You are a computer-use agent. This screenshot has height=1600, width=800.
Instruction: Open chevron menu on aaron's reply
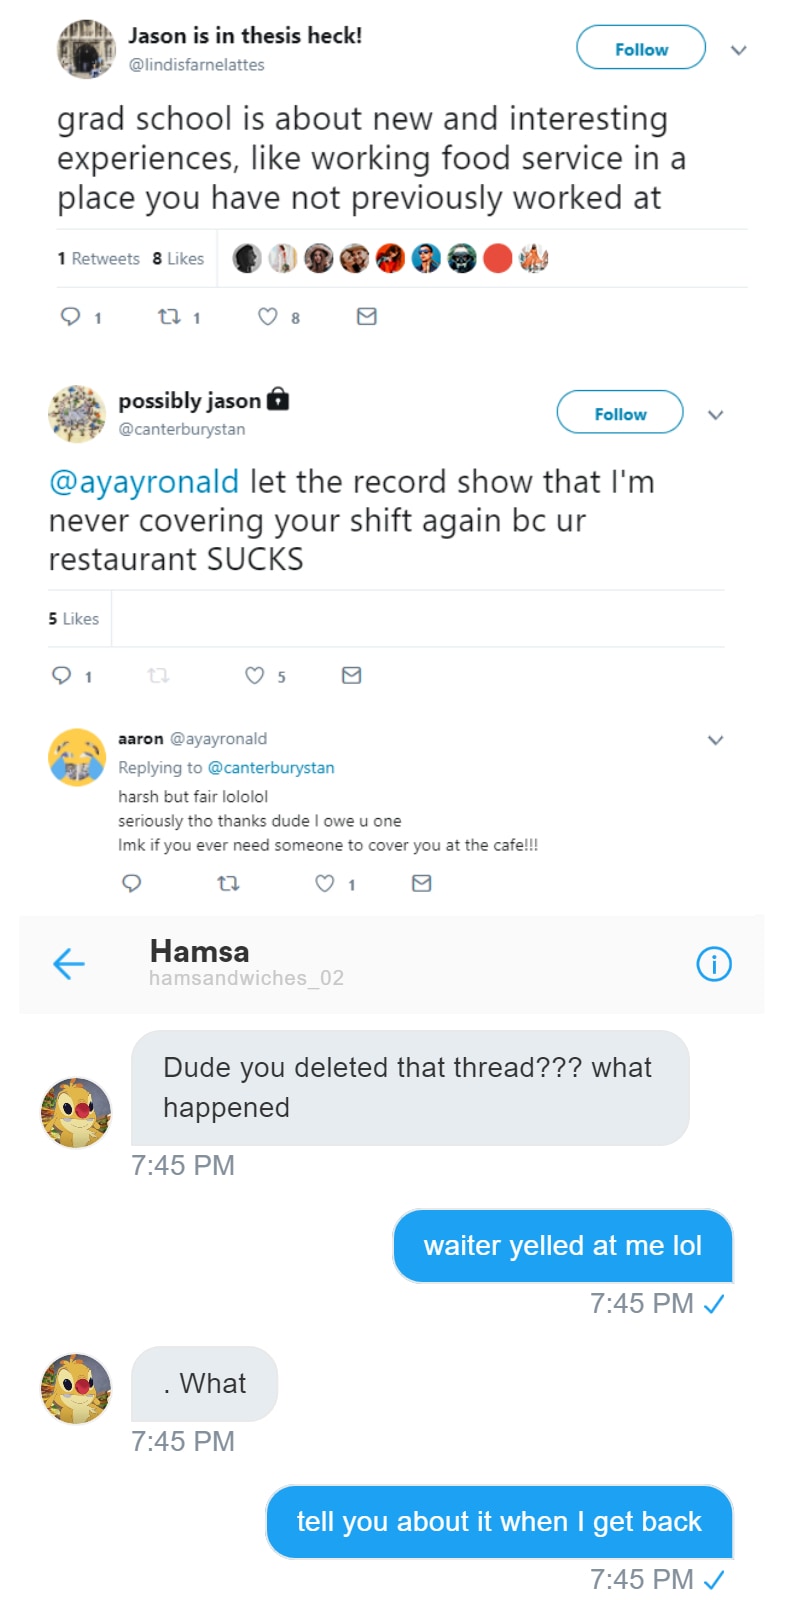pos(715,740)
